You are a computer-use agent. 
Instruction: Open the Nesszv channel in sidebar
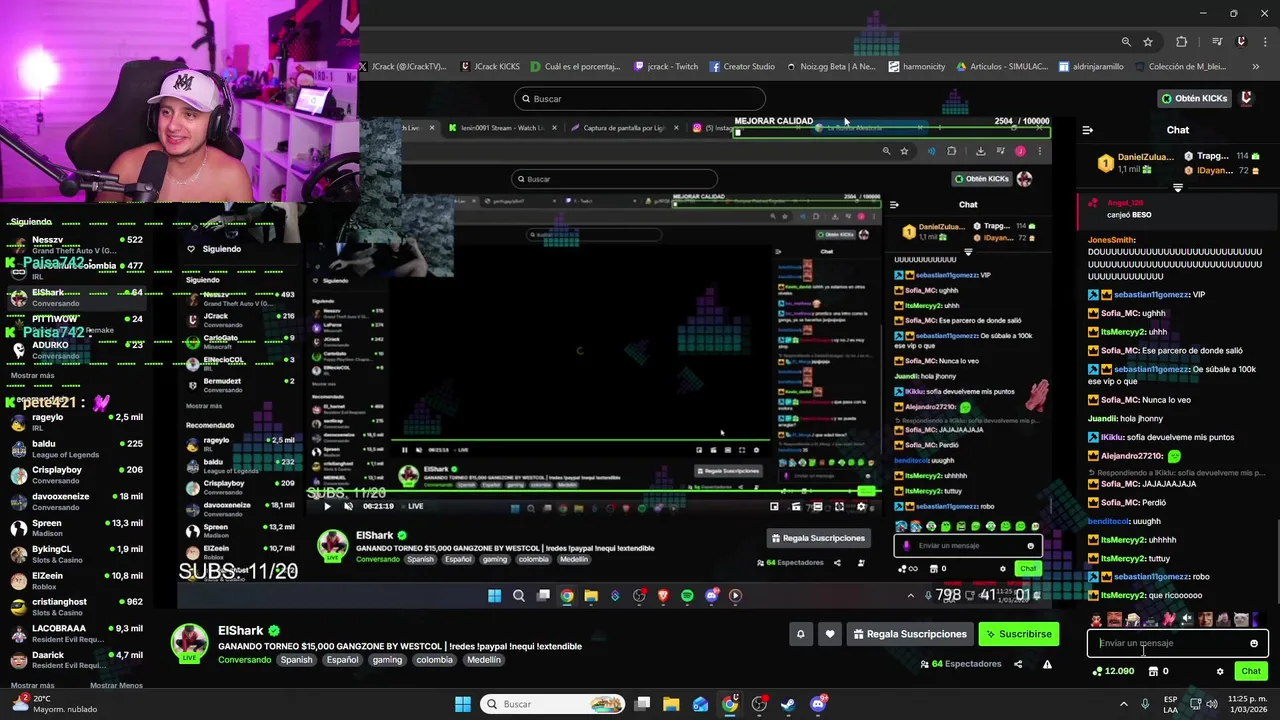[x=76, y=245]
